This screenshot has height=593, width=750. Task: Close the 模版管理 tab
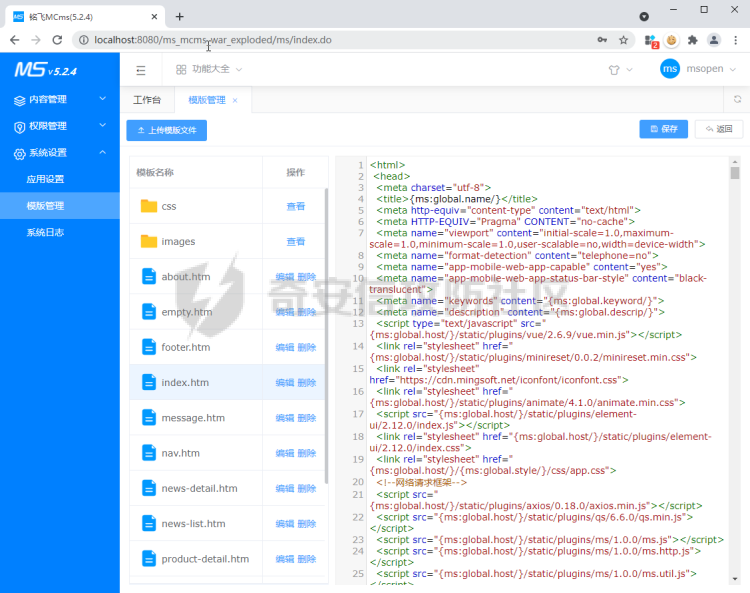tap(235, 100)
